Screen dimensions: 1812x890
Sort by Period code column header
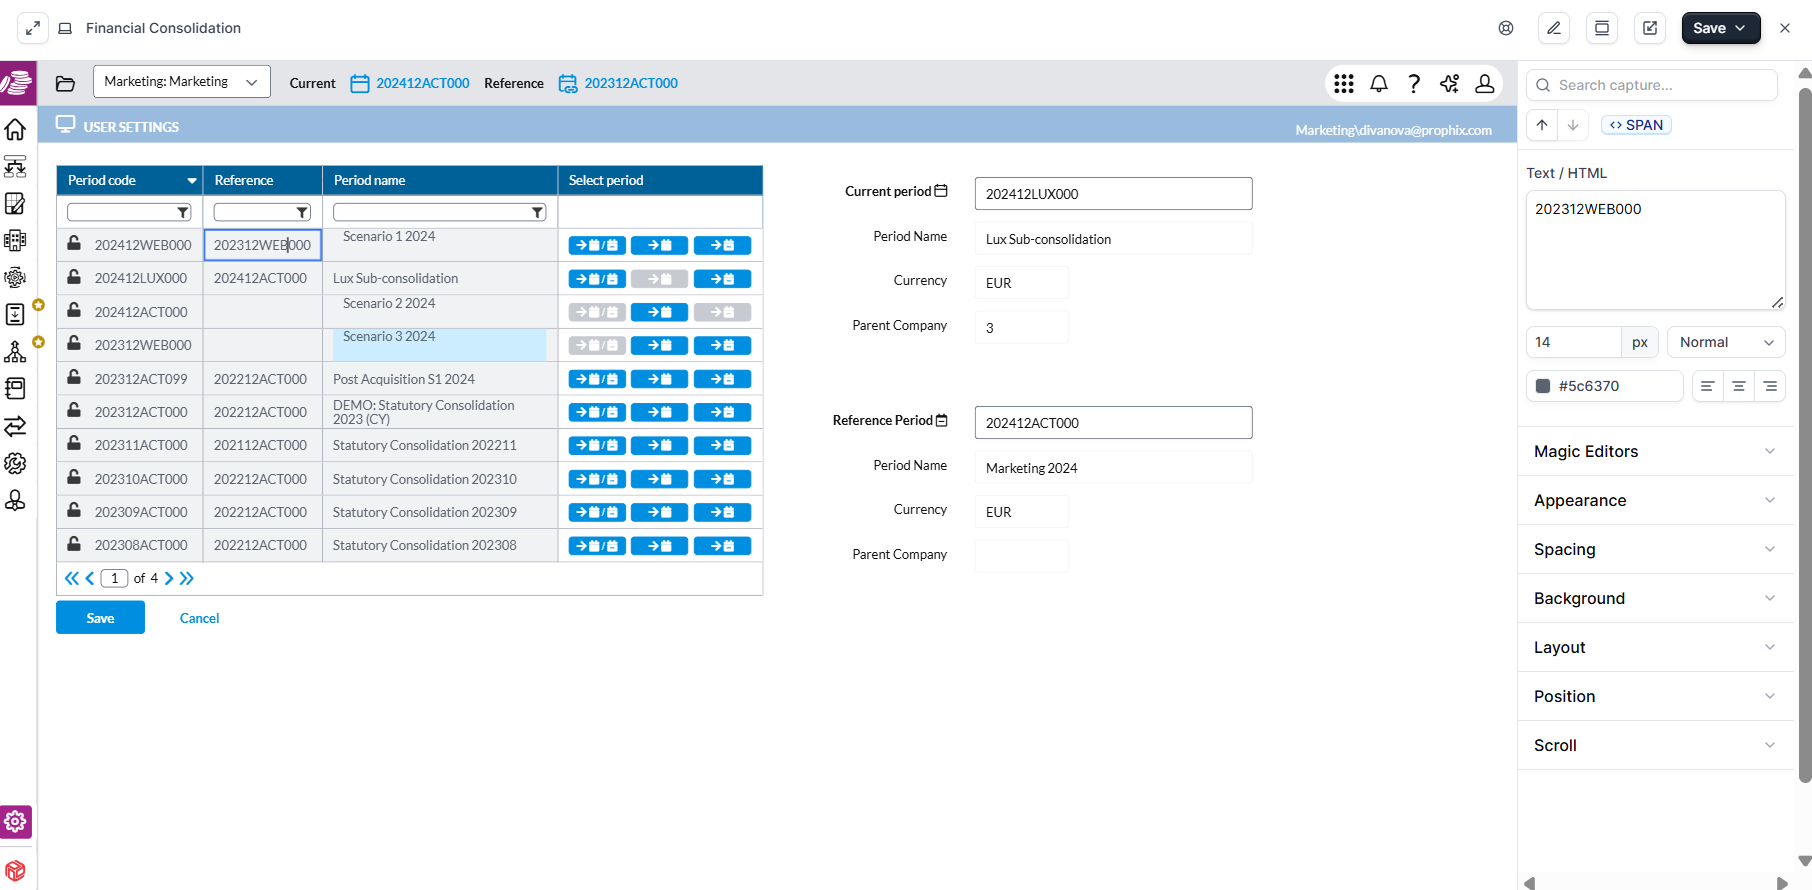[x=102, y=180]
